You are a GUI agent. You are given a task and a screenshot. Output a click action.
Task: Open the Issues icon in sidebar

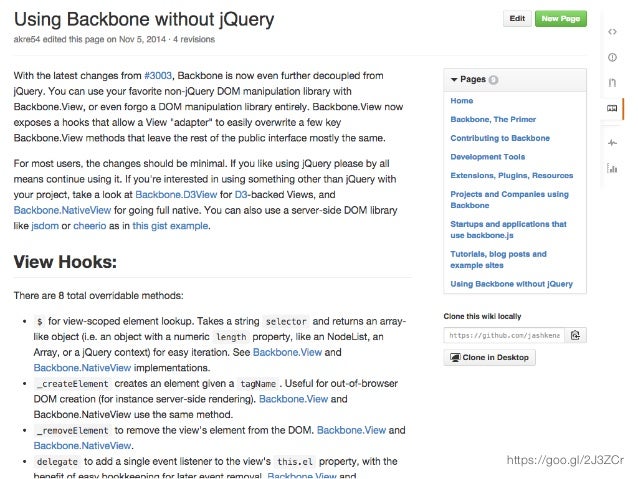(612, 56)
